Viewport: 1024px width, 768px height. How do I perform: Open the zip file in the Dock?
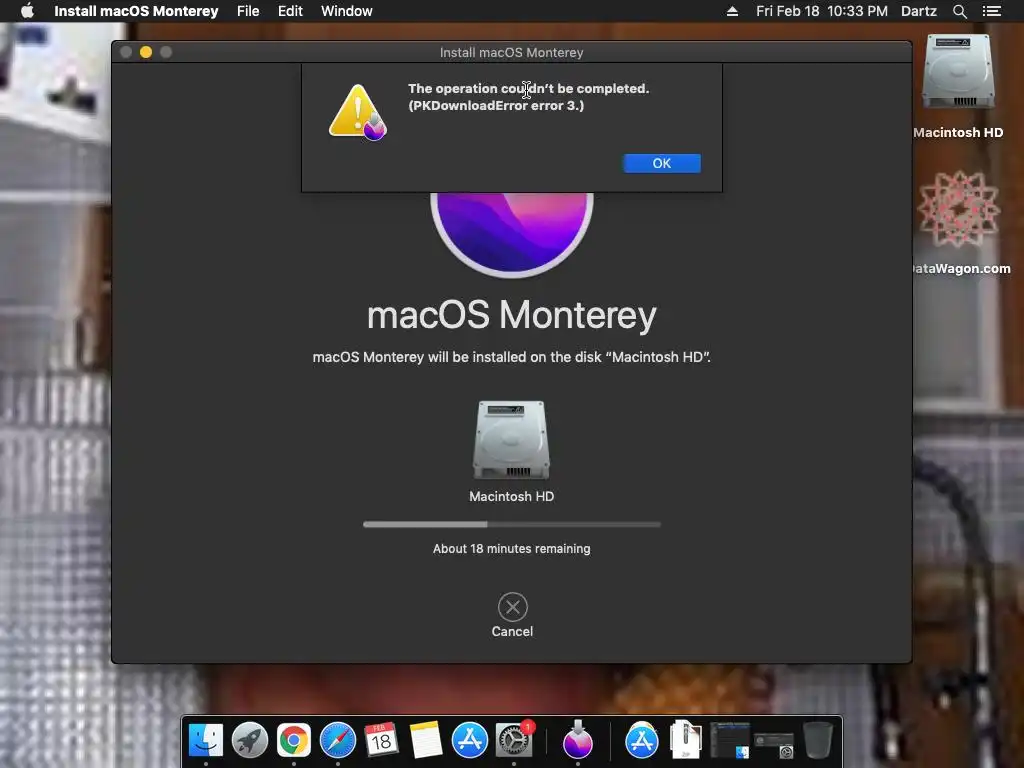pos(685,740)
